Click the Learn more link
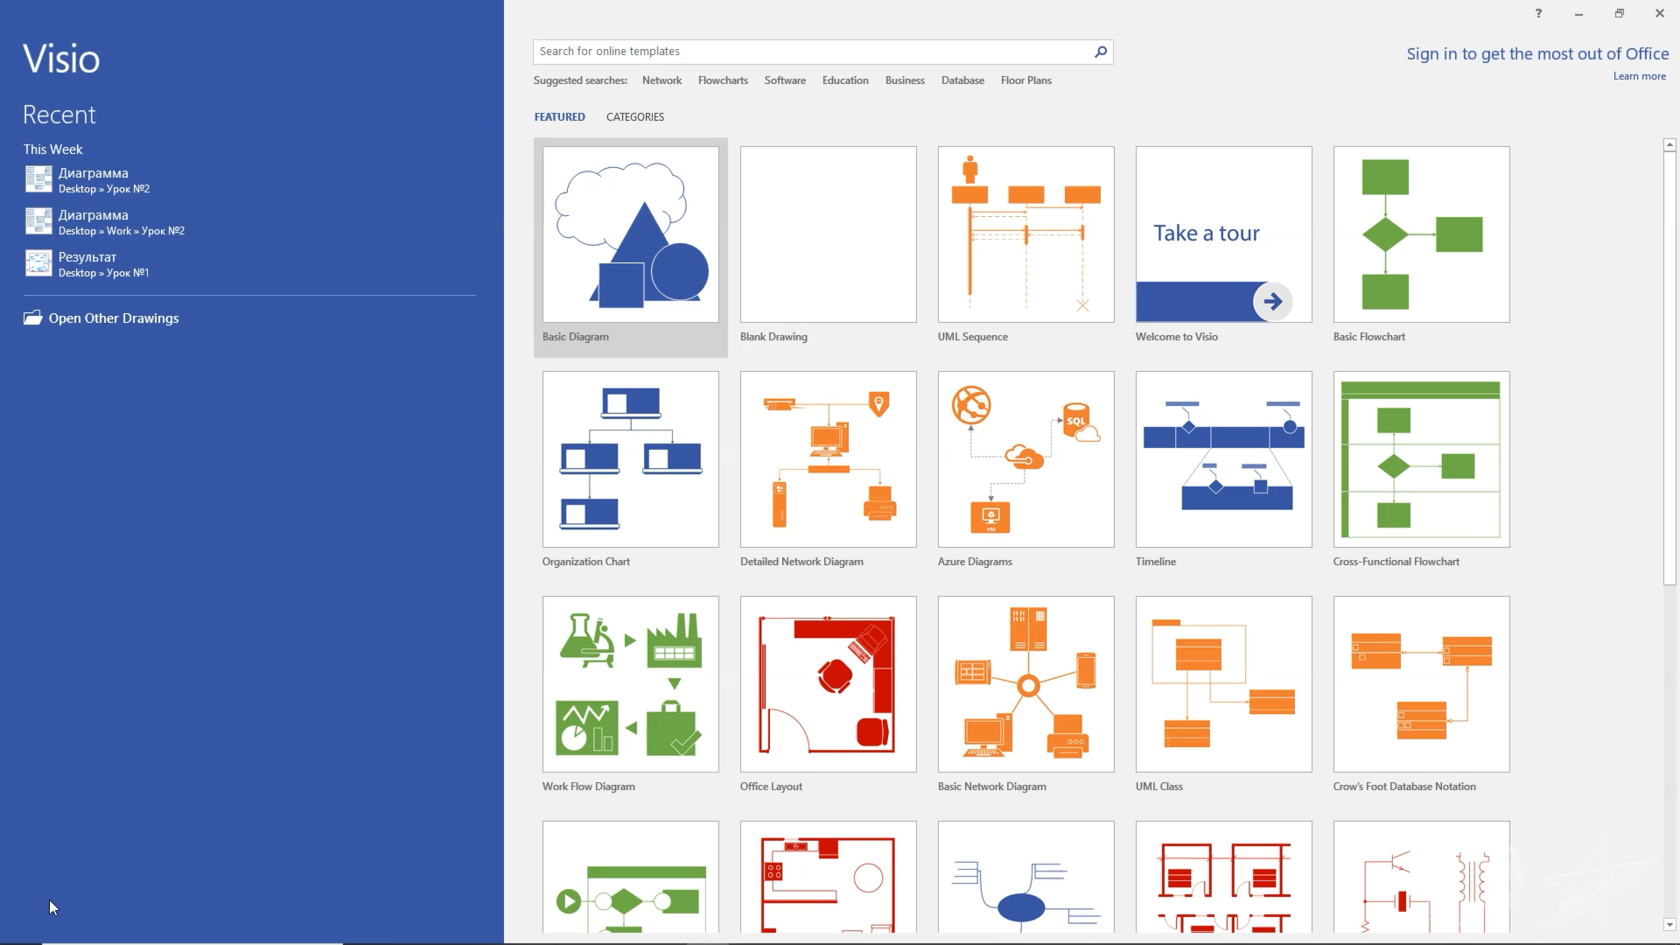Viewport: 1680px width, 945px height. point(1639,76)
